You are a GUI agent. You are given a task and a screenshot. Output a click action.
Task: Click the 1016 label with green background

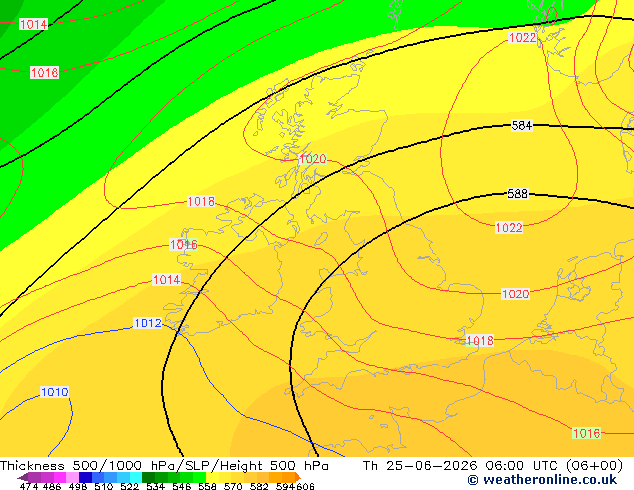point(586,433)
